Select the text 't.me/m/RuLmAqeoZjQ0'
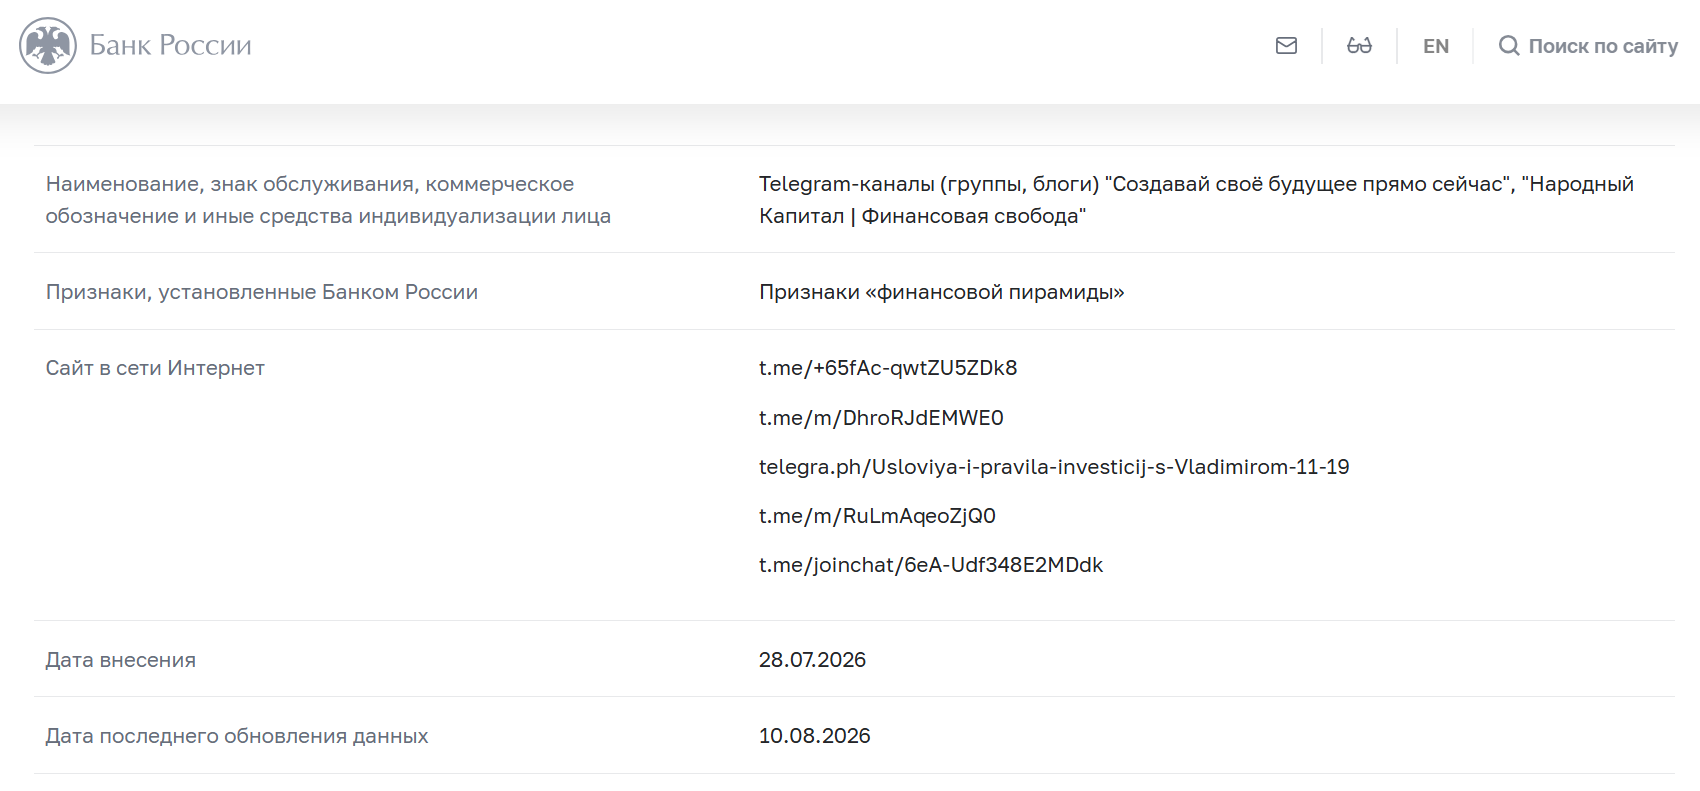Image resolution: width=1700 pixels, height=791 pixels. [877, 516]
